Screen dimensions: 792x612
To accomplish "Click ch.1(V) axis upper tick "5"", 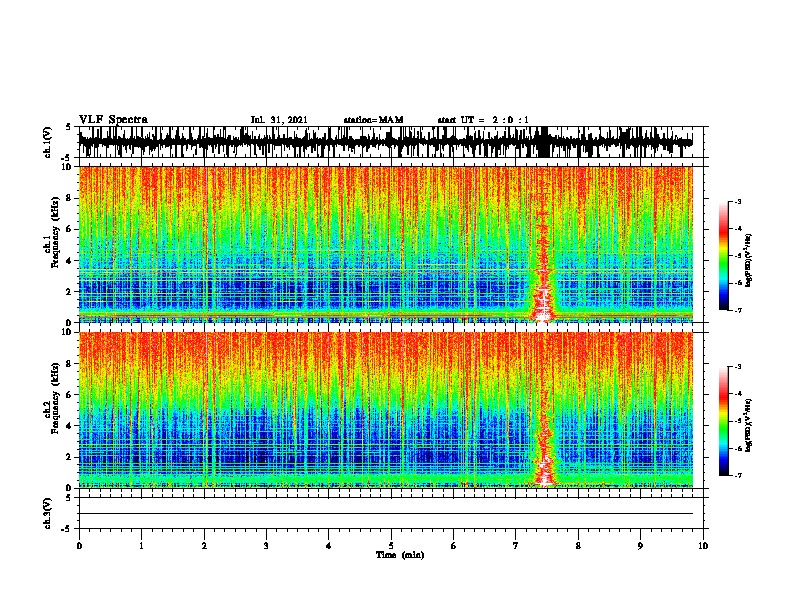I will click(x=70, y=127).
